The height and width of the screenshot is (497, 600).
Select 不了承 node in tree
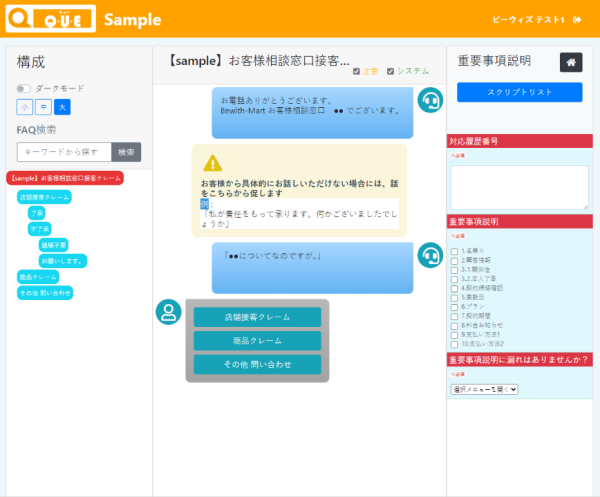[40, 229]
